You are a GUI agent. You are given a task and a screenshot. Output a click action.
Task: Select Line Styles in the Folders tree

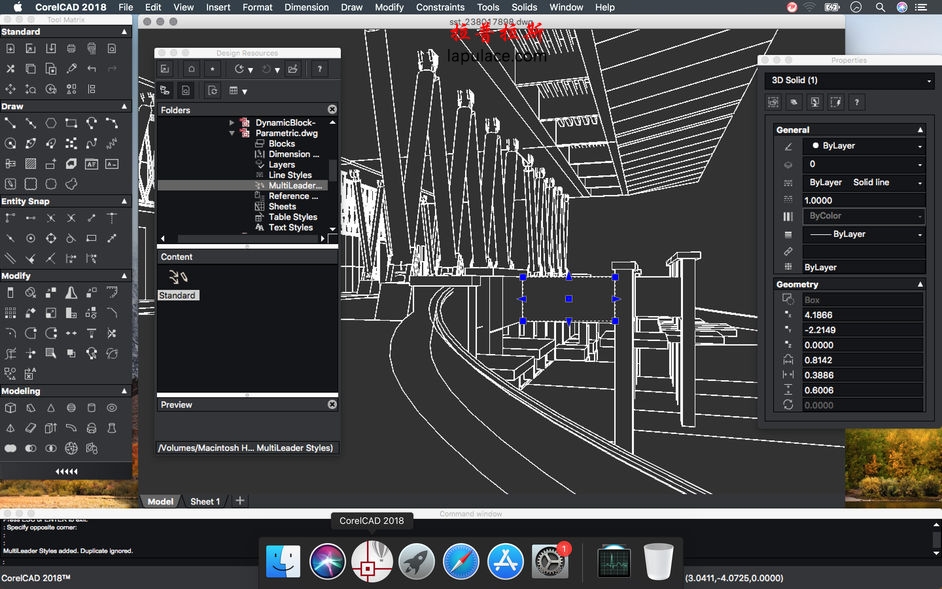tap(290, 174)
